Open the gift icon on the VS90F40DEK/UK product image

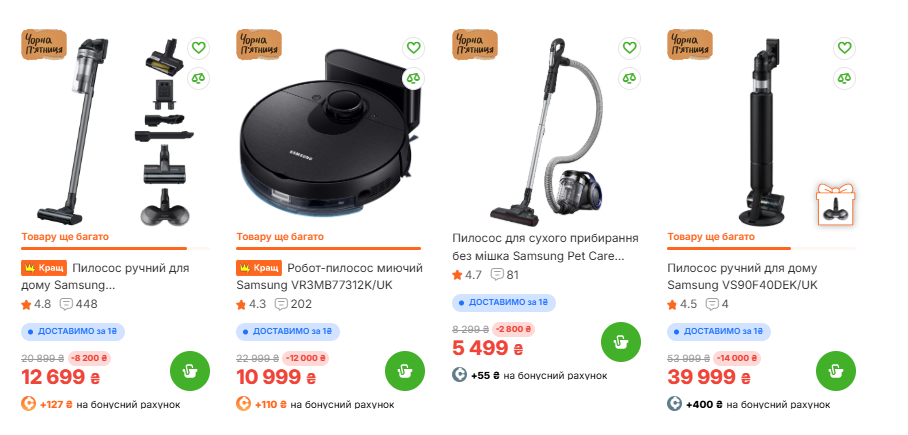836,204
